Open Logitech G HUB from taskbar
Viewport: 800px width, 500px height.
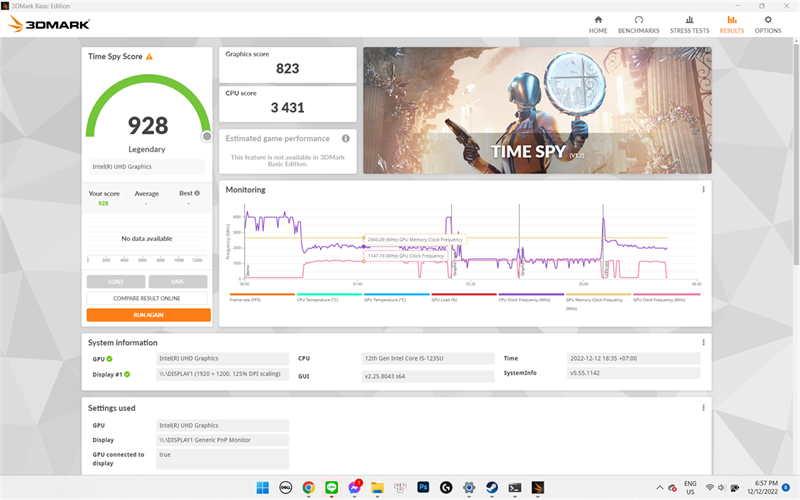pyautogui.click(x=446, y=488)
